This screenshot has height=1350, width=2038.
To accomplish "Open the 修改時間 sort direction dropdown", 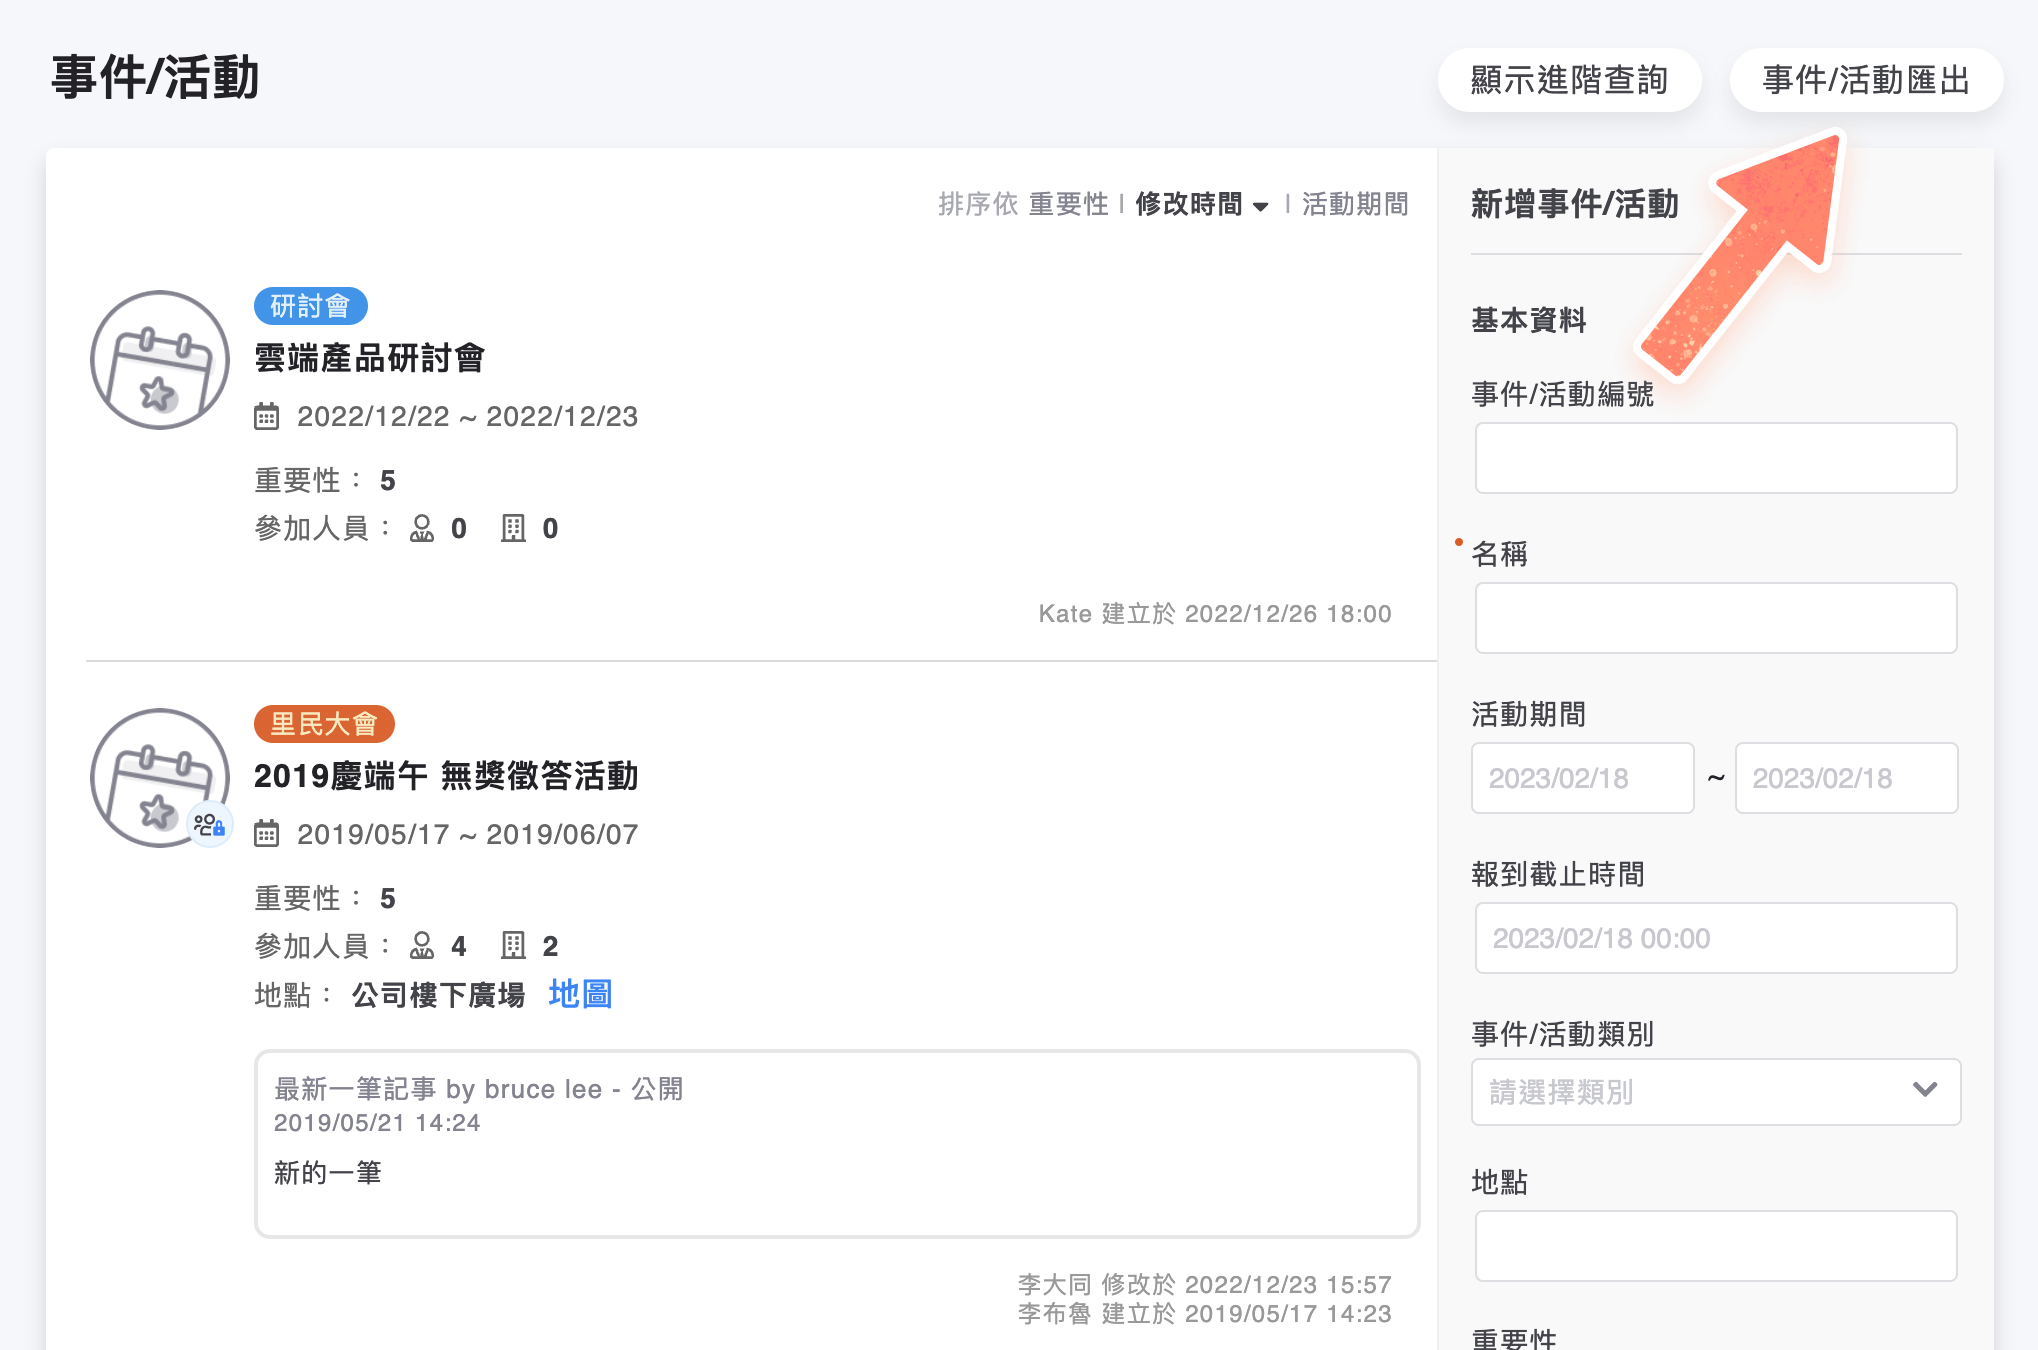I will [x=1260, y=206].
